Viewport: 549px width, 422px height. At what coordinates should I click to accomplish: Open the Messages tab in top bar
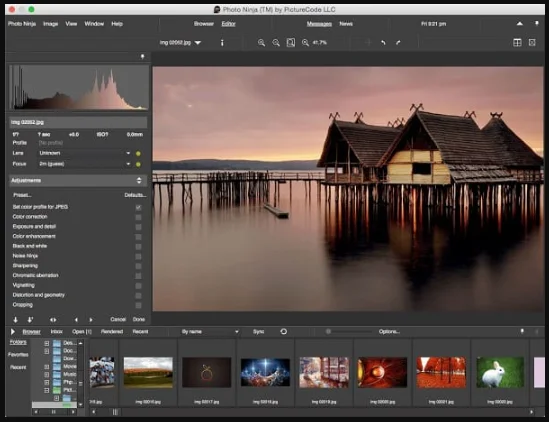point(319,24)
